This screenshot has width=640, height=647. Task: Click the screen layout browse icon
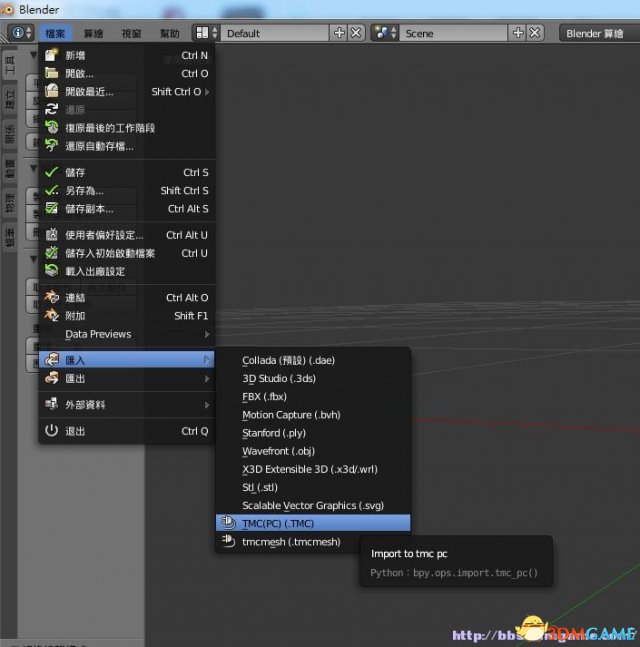coord(202,33)
